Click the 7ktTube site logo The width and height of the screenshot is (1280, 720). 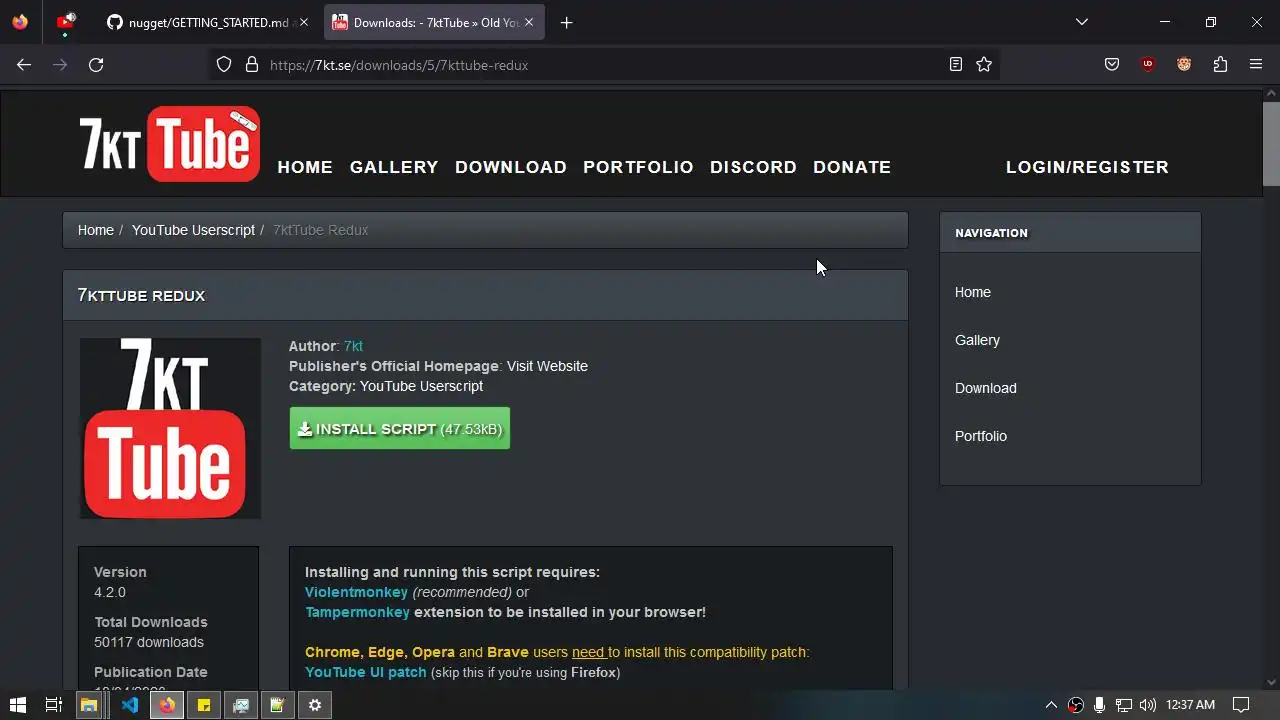pos(170,144)
